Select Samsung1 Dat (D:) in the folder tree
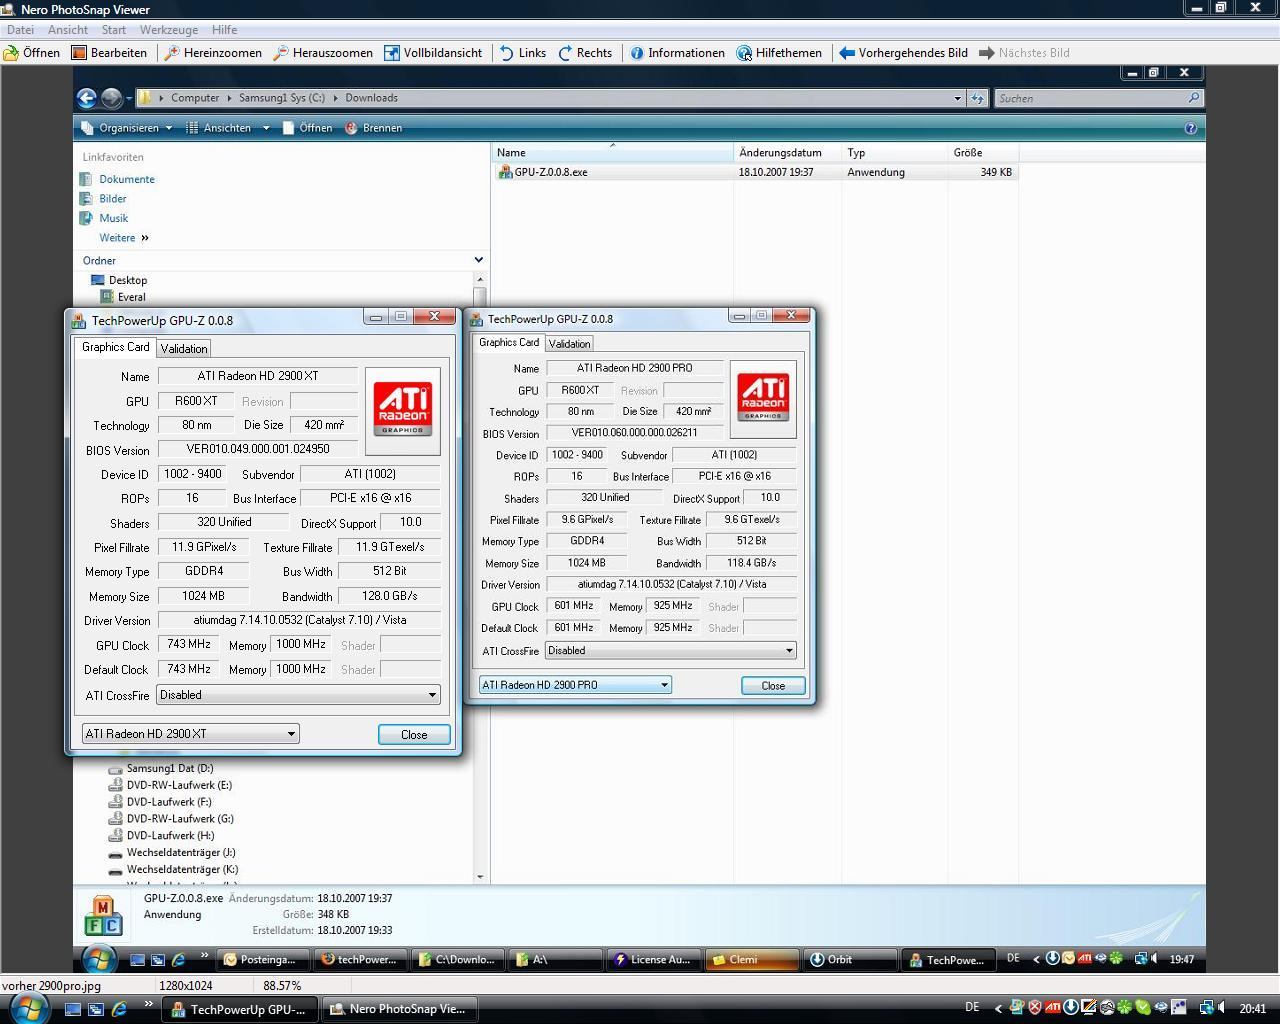1280x1024 pixels. (160, 768)
